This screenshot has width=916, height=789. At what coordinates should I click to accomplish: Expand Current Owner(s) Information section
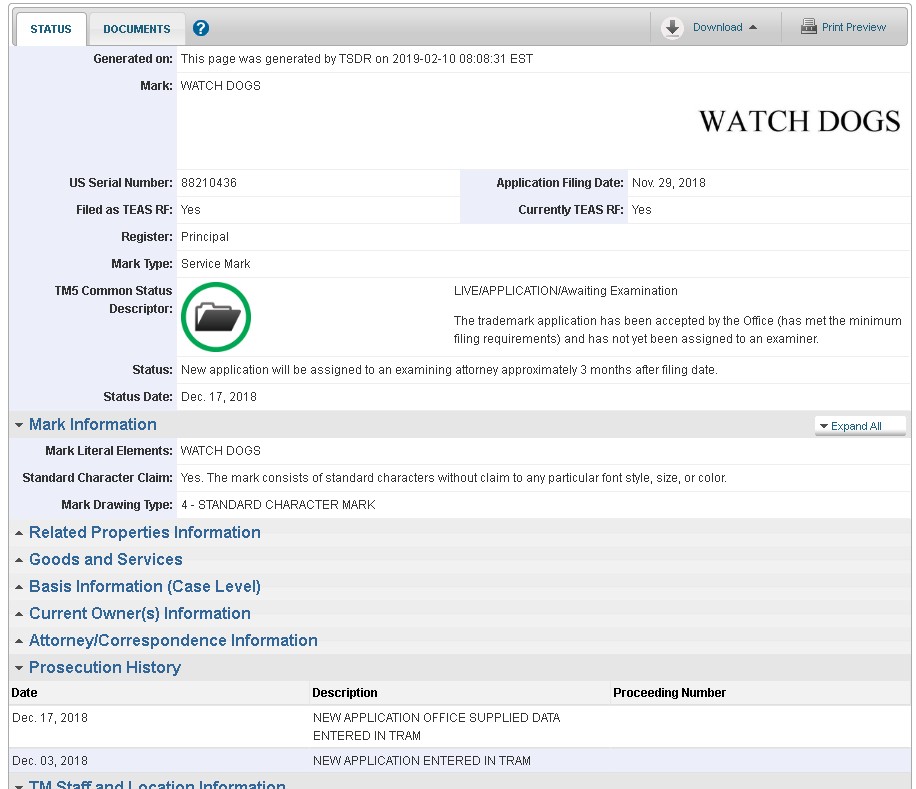139,614
